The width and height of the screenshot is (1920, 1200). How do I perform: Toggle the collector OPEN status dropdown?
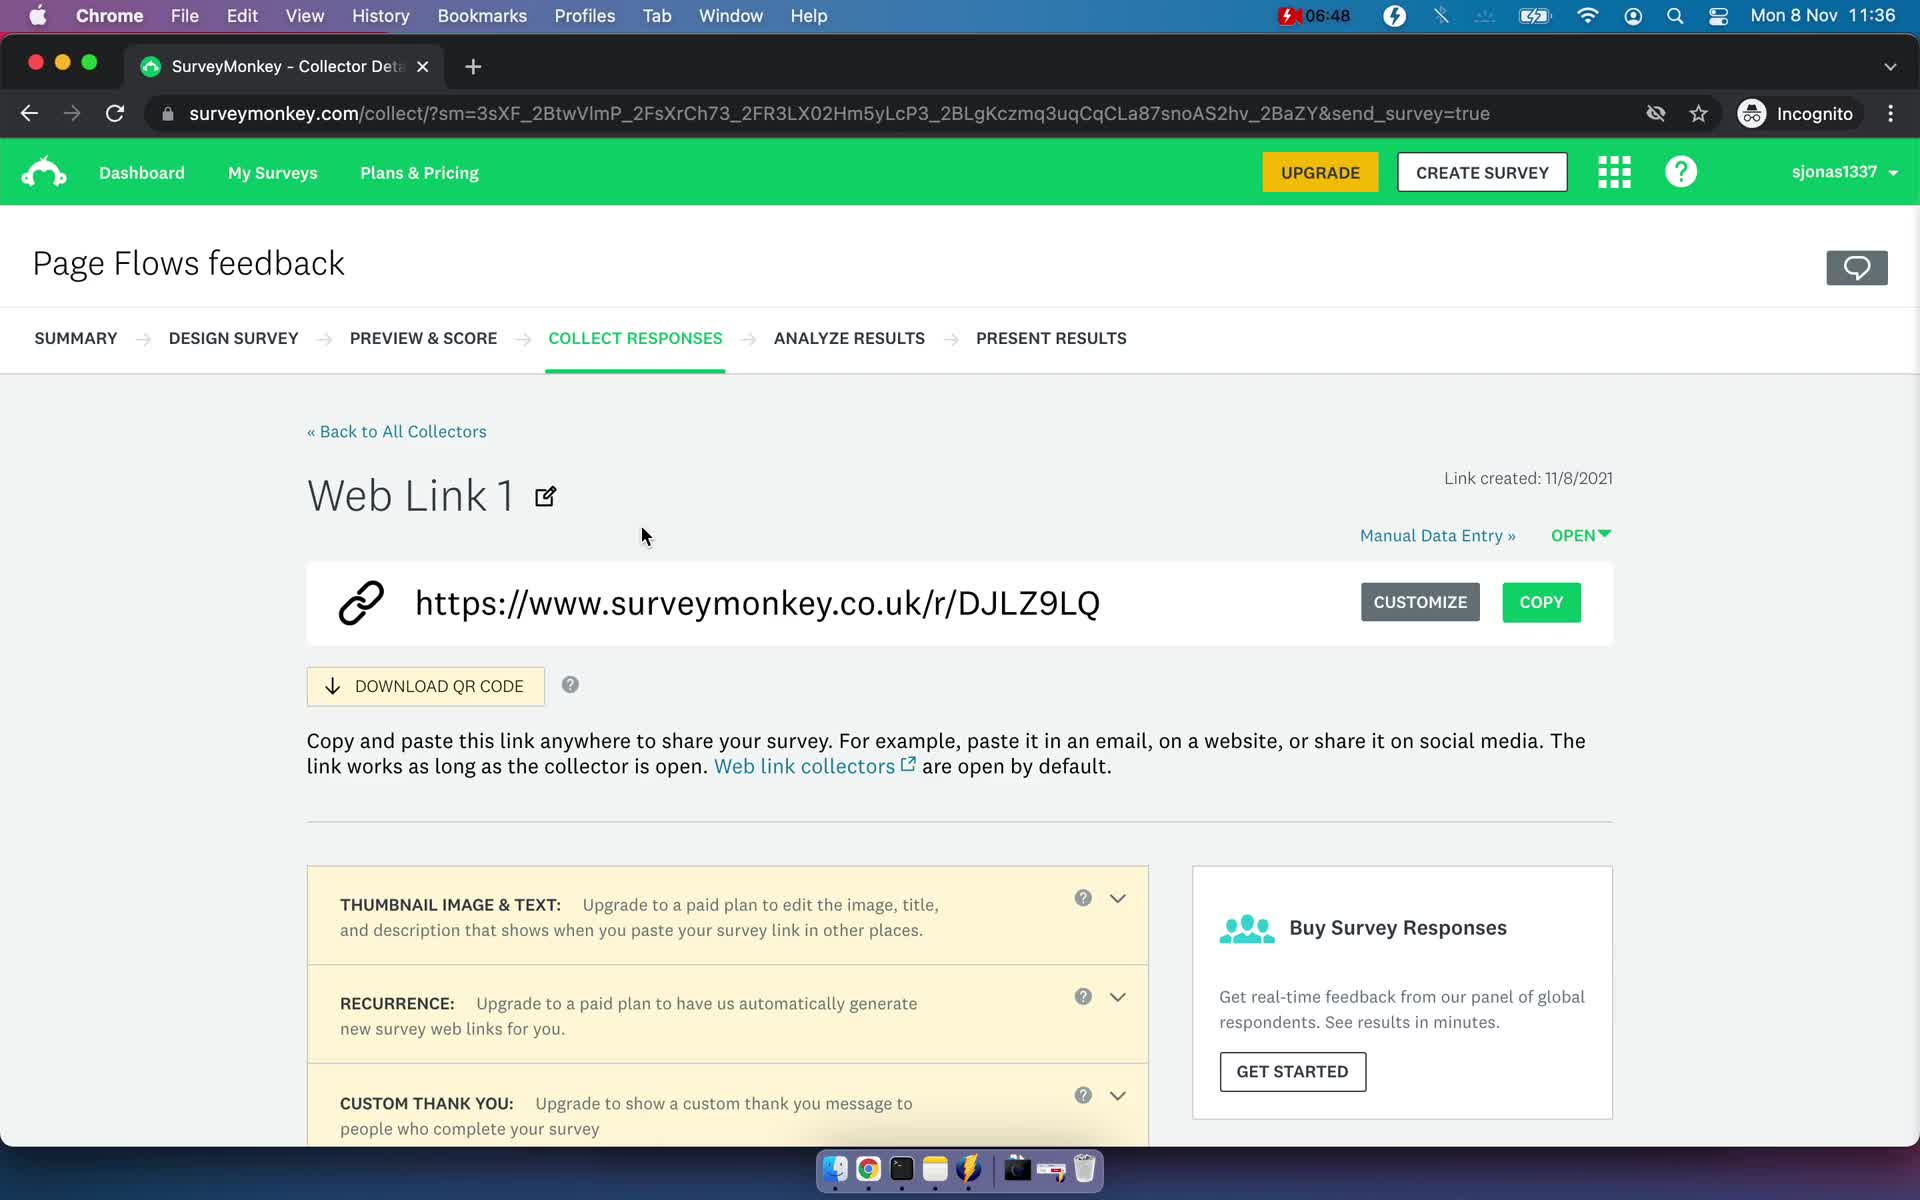[x=1580, y=535]
